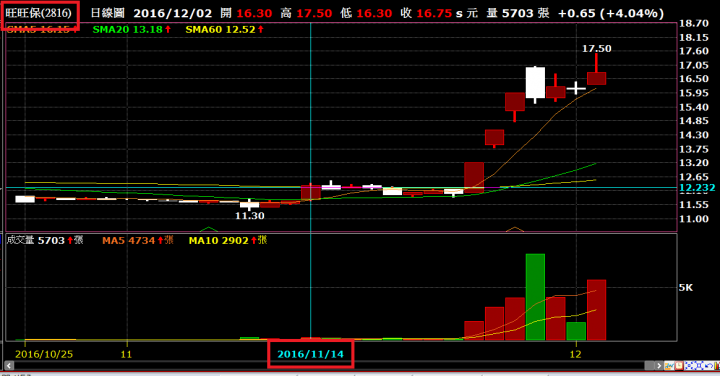The width and height of the screenshot is (720, 376).
Task: Click the 5K volume axis label
Action: pyautogui.click(x=686, y=288)
